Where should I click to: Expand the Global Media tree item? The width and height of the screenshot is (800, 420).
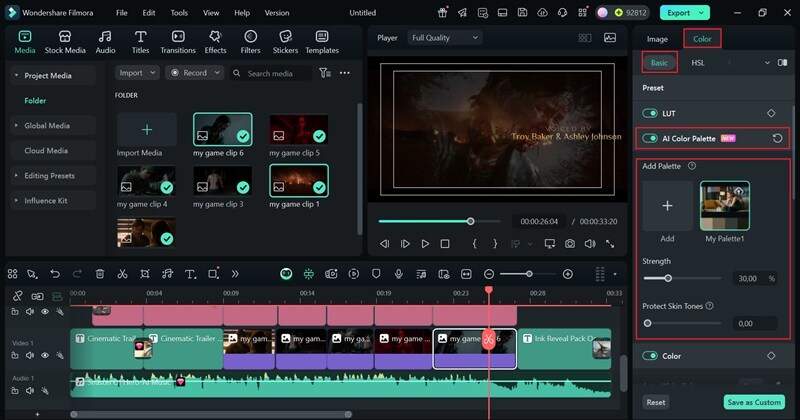[17, 126]
